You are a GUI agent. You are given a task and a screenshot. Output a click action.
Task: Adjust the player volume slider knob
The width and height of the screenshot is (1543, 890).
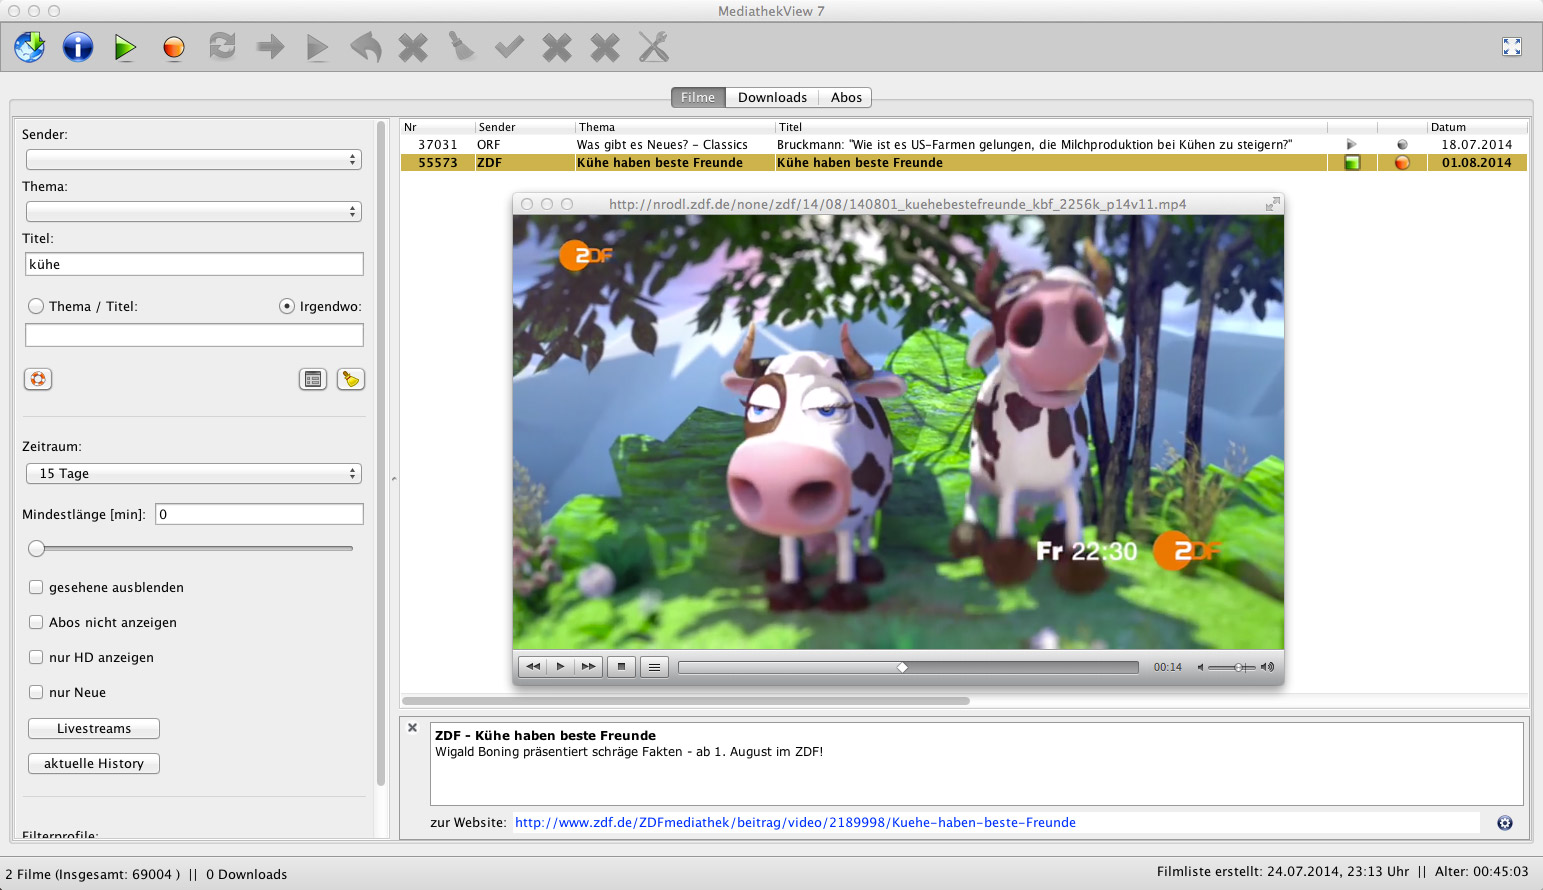[x=1239, y=667]
